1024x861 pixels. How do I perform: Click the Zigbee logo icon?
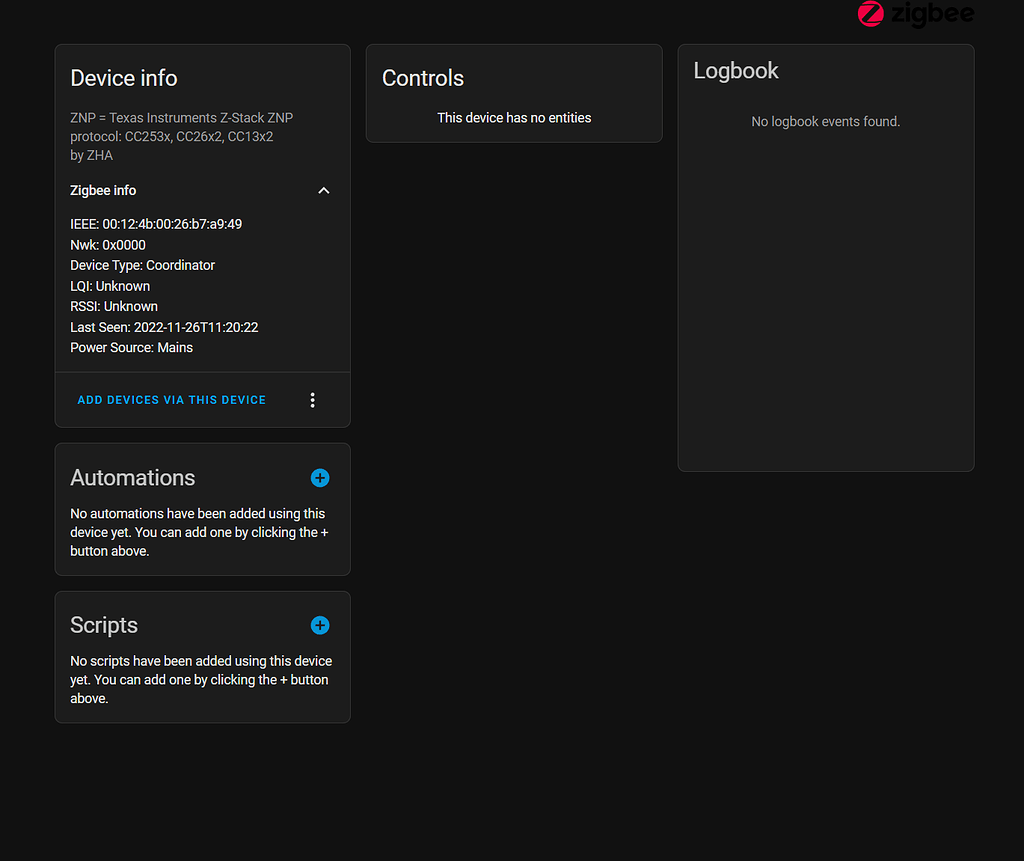(x=871, y=13)
